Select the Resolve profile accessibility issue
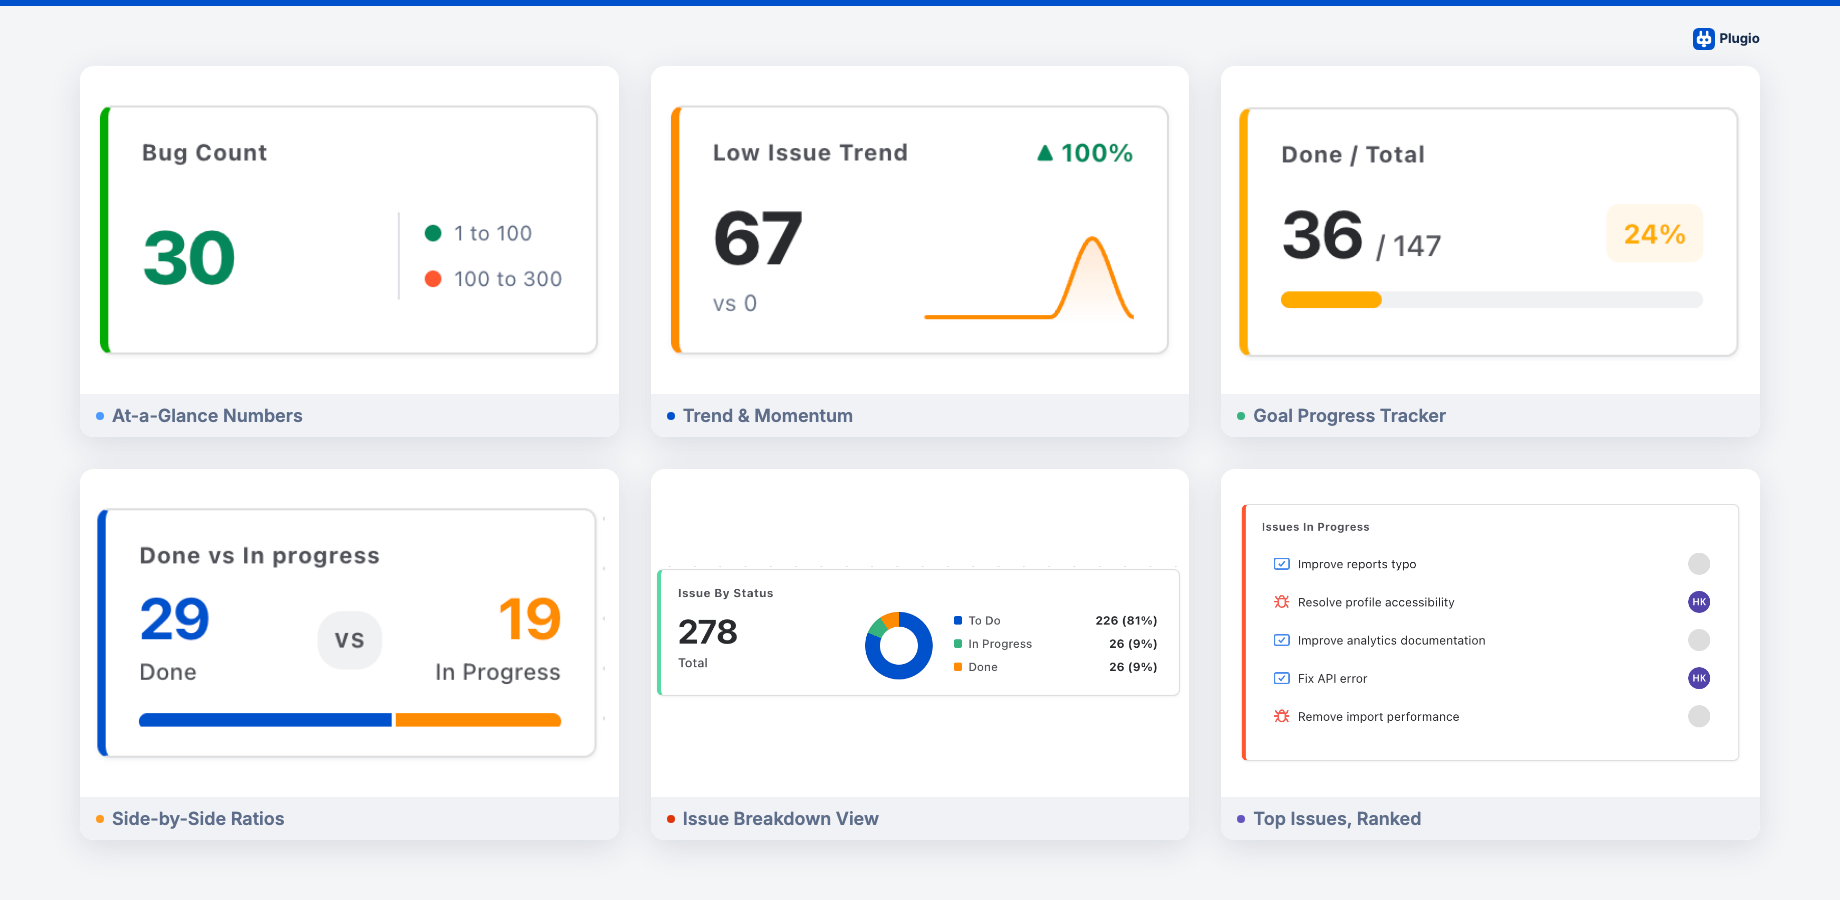This screenshot has height=900, width=1840. tap(1376, 602)
